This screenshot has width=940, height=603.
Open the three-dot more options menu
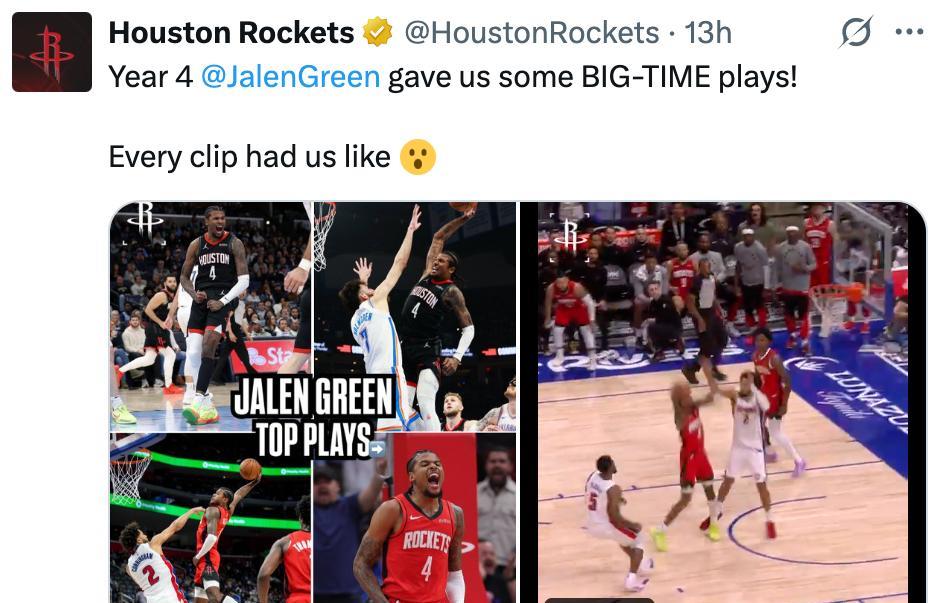point(909,32)
